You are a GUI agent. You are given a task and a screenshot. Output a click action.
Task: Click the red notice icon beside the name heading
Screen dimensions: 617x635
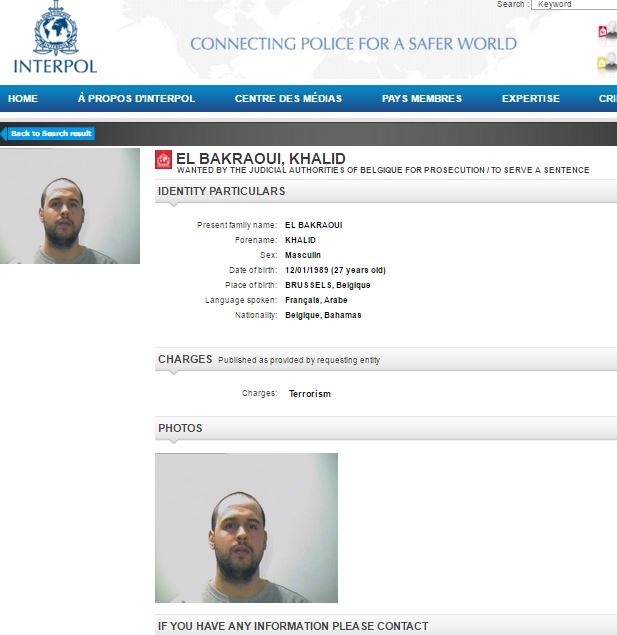pyautogui.click(x=164, y=160)
